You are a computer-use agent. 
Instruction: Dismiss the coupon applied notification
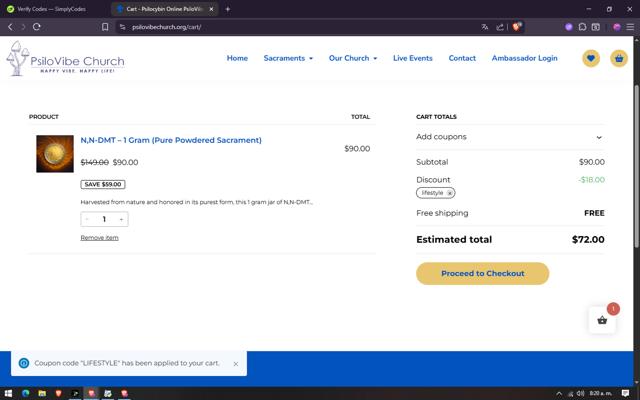click(236, 364)
